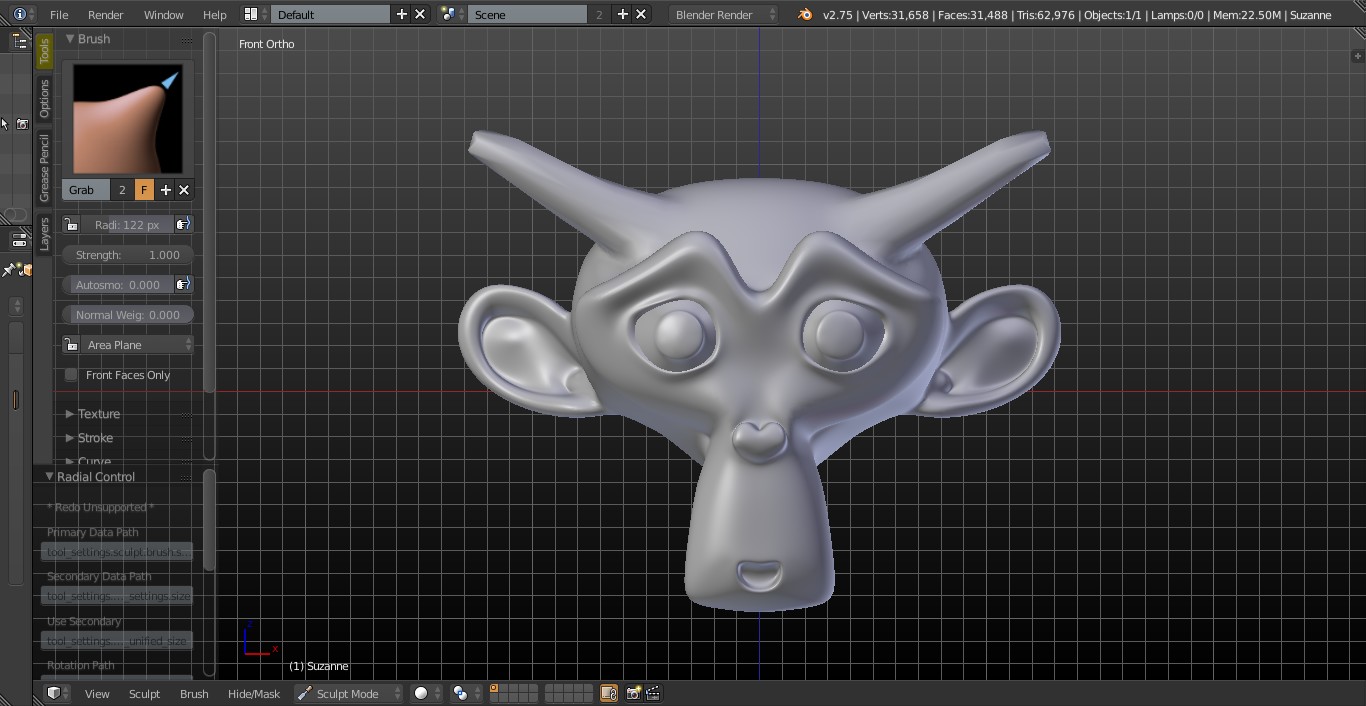This screenshot has width=1366, height=706.
Task: Click the scene user count 2
Action: [599, 14]
